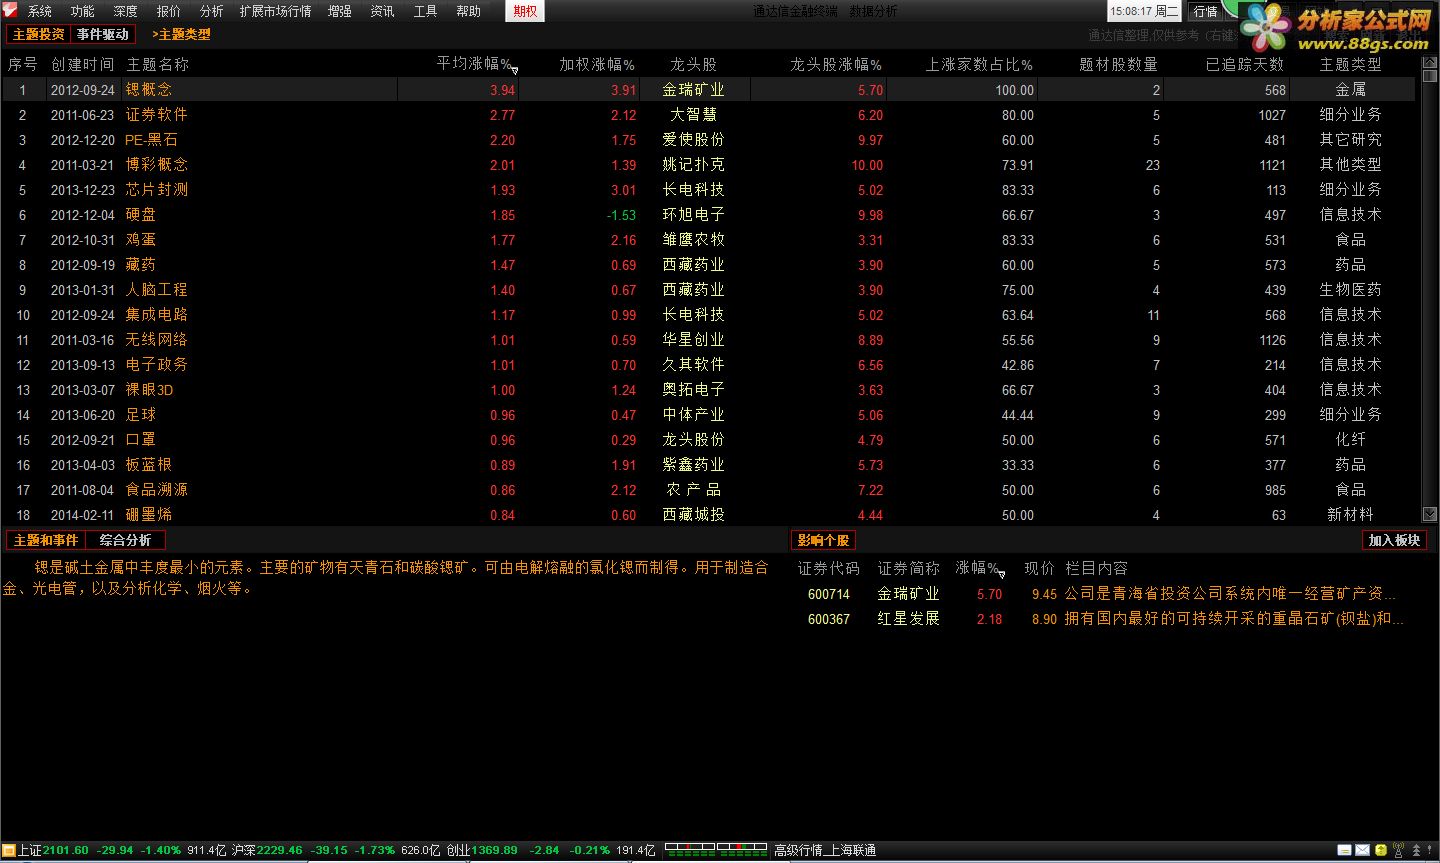
Task: Click stock code 600714
Action: [x=829, y=594]
